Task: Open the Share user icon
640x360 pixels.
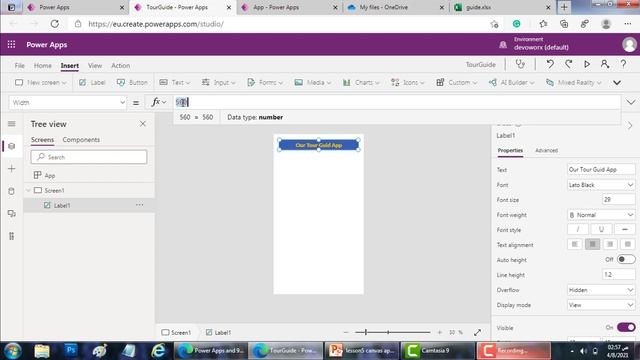Action: 604,64
